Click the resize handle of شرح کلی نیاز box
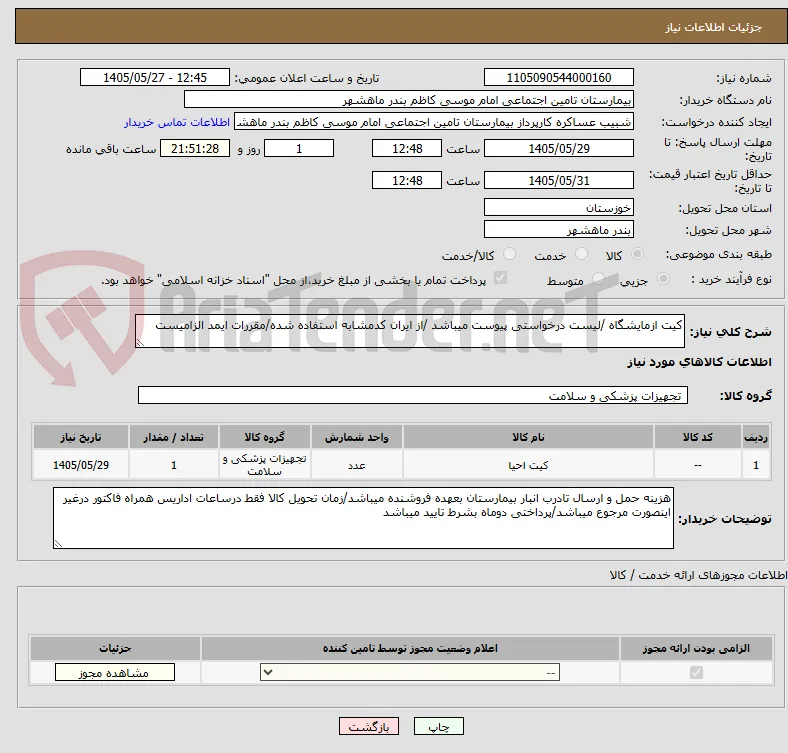This screenshot has width=788, height=753. point(140,343)
